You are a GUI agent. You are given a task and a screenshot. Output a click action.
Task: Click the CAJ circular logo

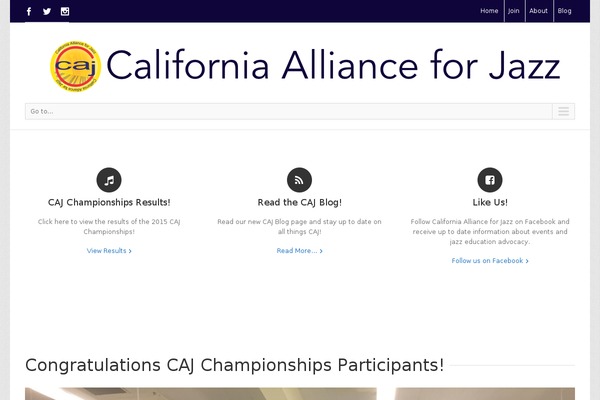pos(75,67)
